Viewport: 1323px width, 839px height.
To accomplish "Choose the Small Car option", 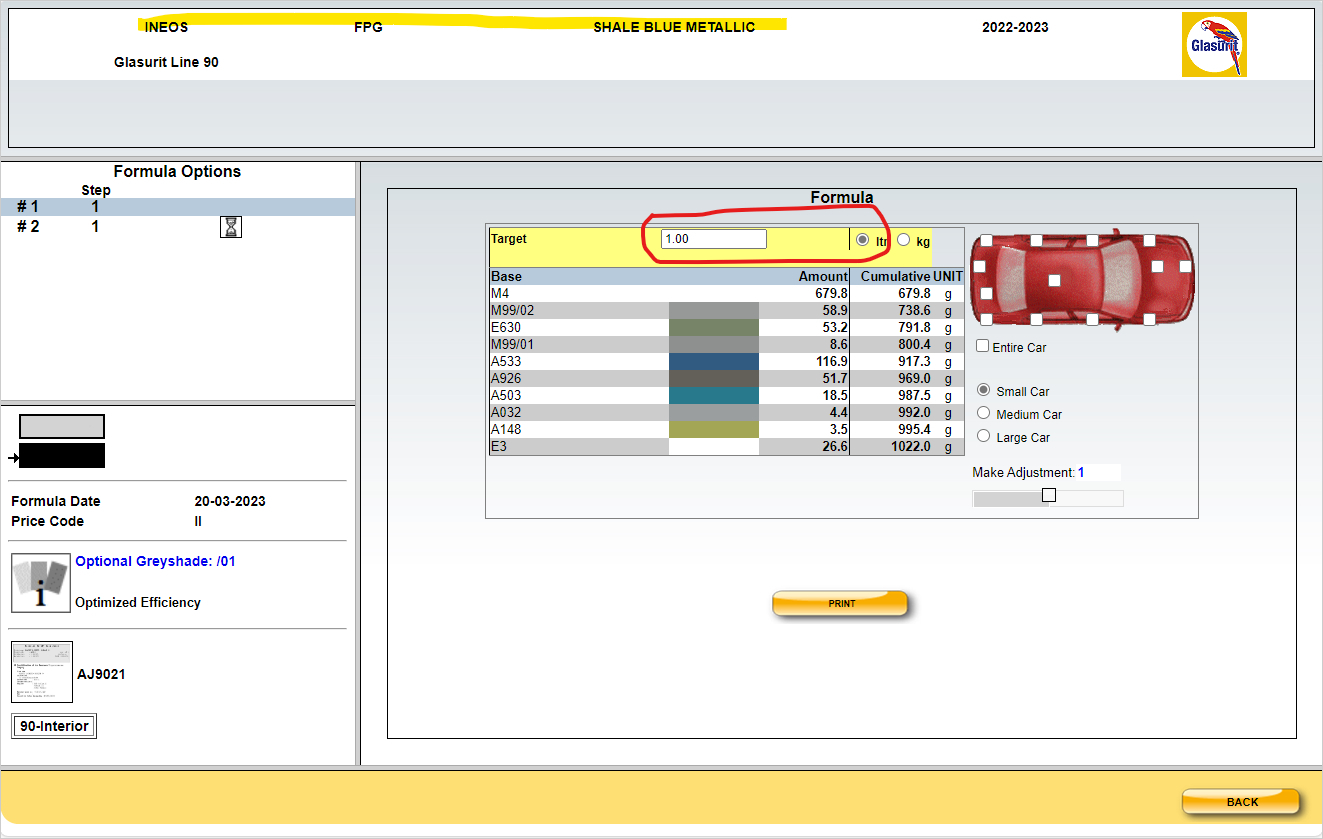I will [984, 390].
